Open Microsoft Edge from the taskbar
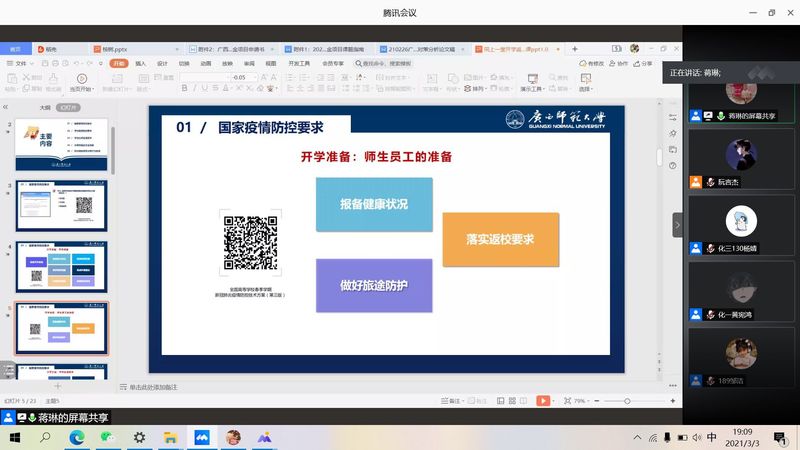800x450 pixels. [x=77, y=437]
